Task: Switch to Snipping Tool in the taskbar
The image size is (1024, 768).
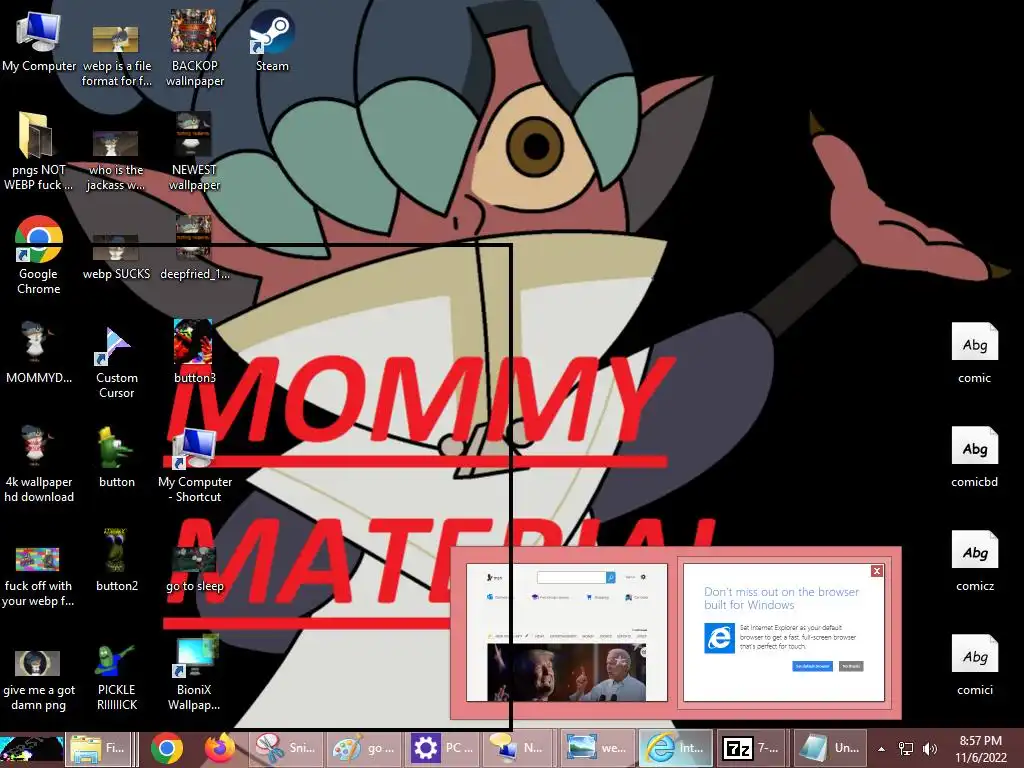Action: pyautogui.click(x=285, y=748)
